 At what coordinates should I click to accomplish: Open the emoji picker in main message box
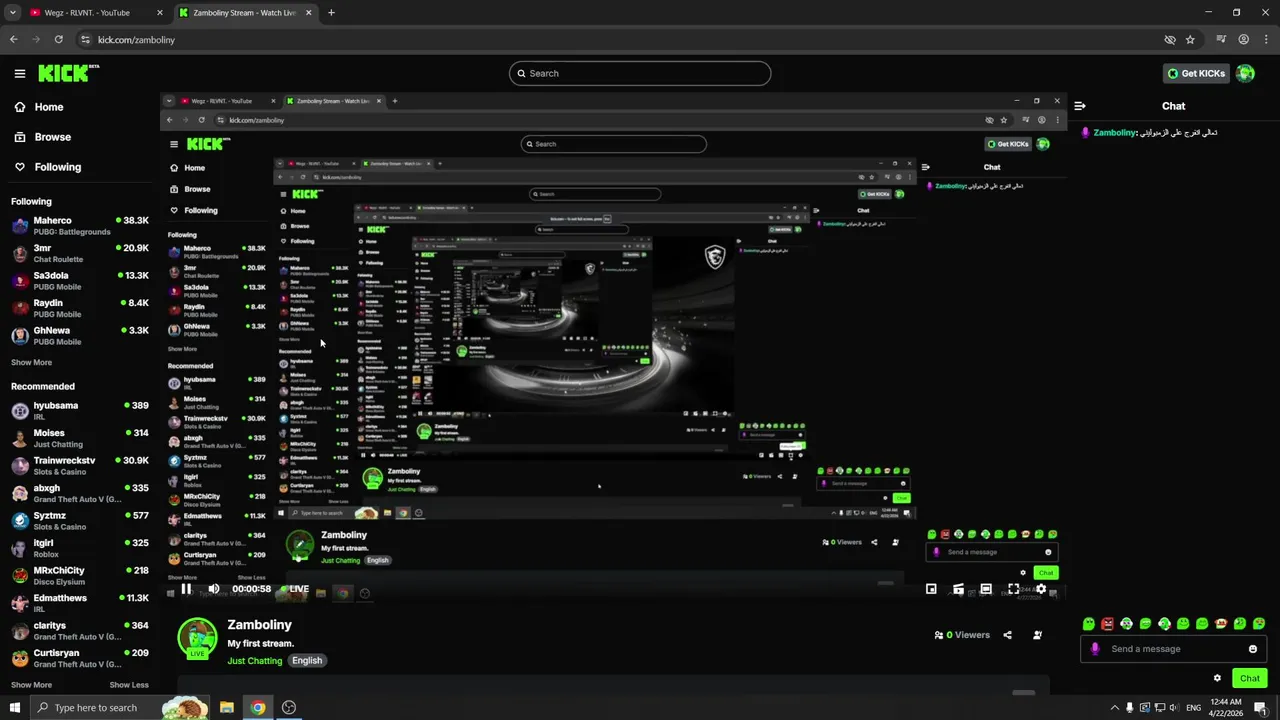point(1252,649)
